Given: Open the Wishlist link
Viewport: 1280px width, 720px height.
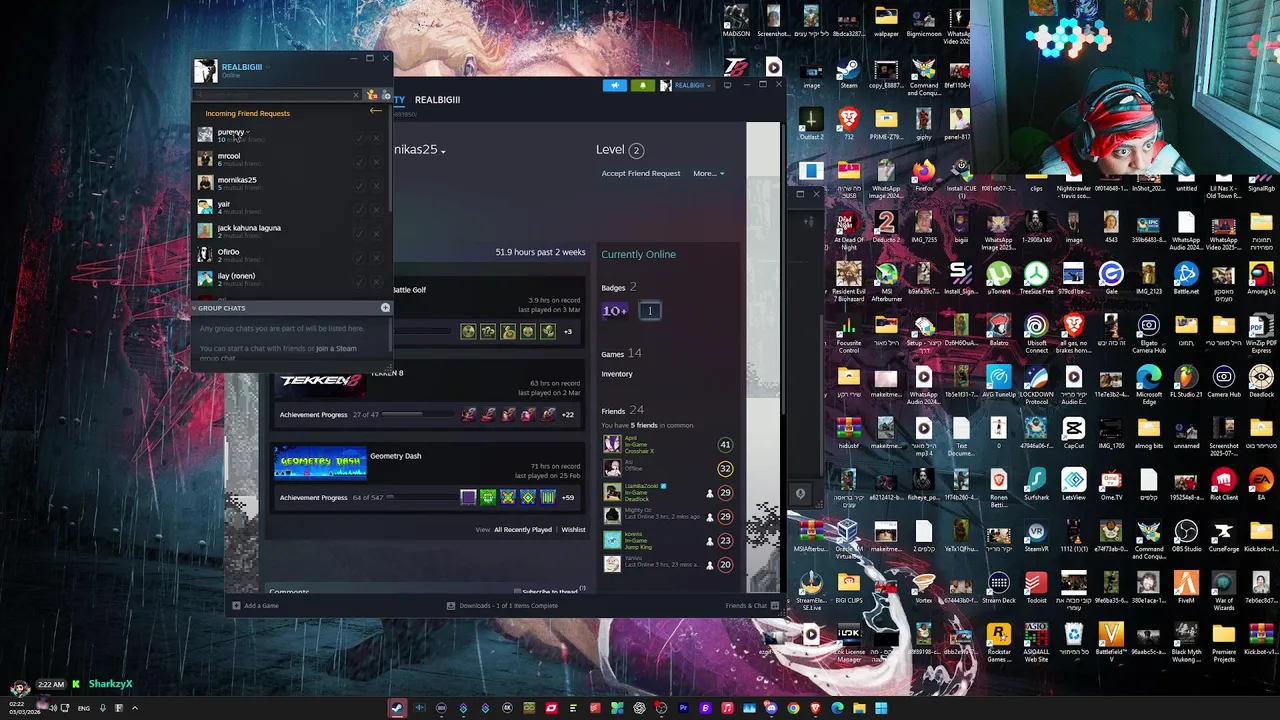Looking at the screenshot, I should tap(573, 530).
